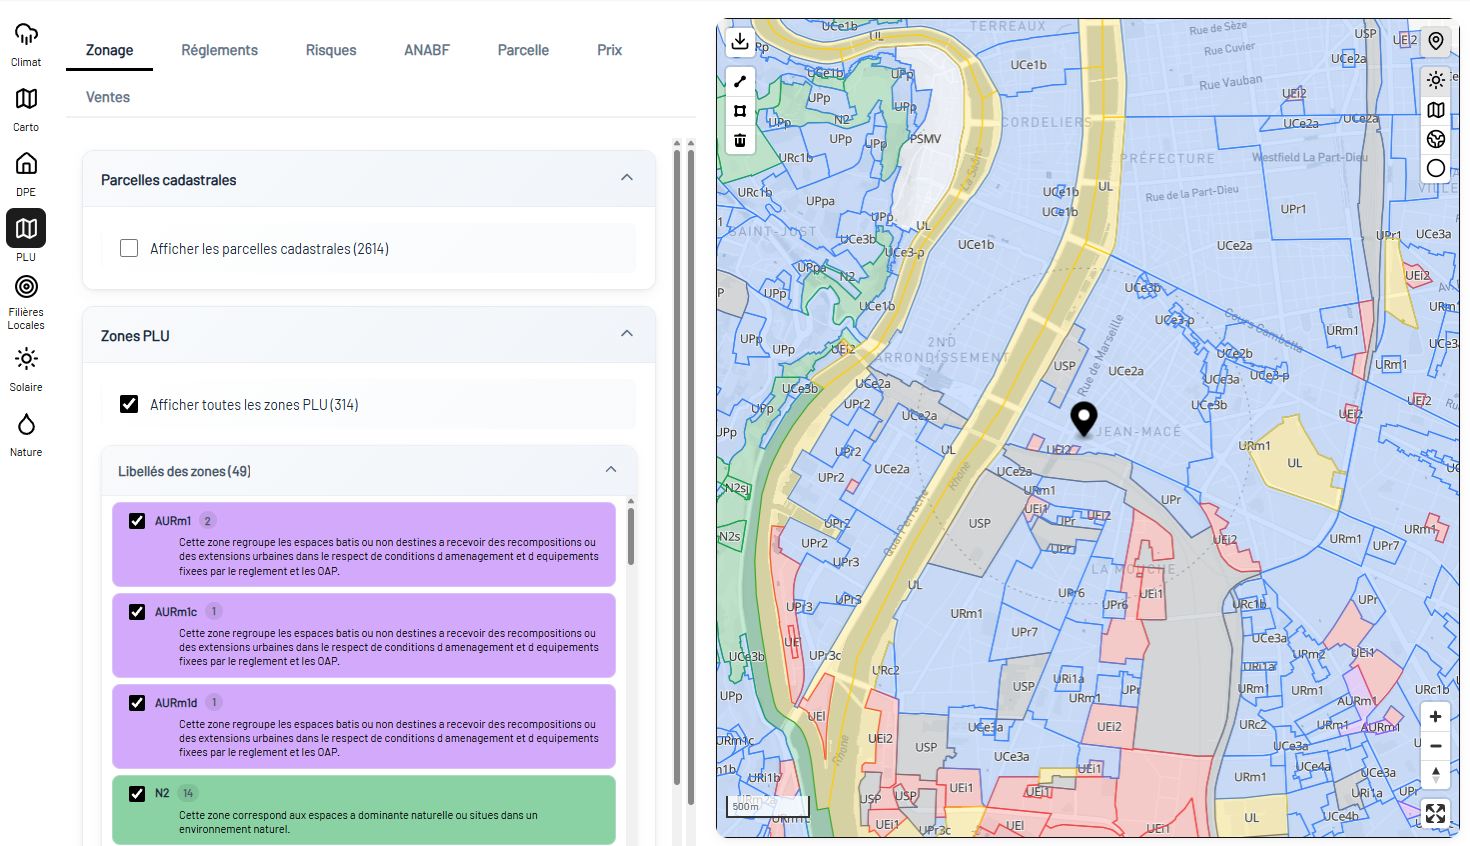This screenshot has height=846, width=1470.
Task: Choose the empty circle basemap style
Action: point(1436,168)
